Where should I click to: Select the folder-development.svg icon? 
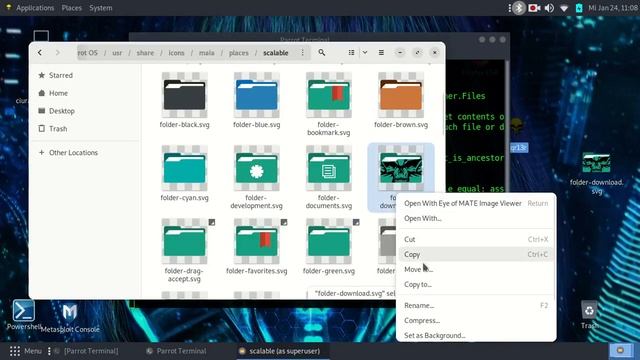pyautogui.click(x=256, y=168)
